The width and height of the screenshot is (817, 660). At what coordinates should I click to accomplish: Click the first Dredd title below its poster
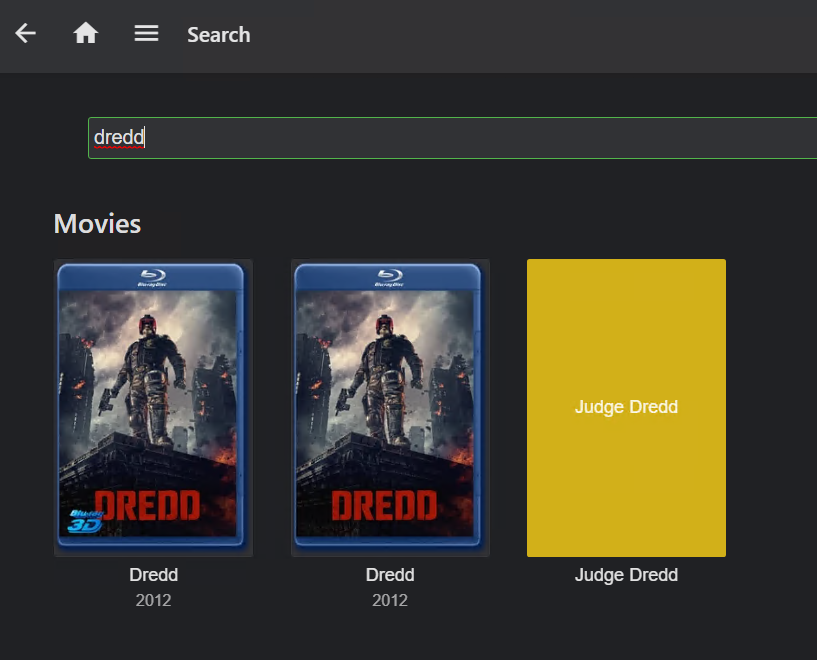(x=153, y=574)
